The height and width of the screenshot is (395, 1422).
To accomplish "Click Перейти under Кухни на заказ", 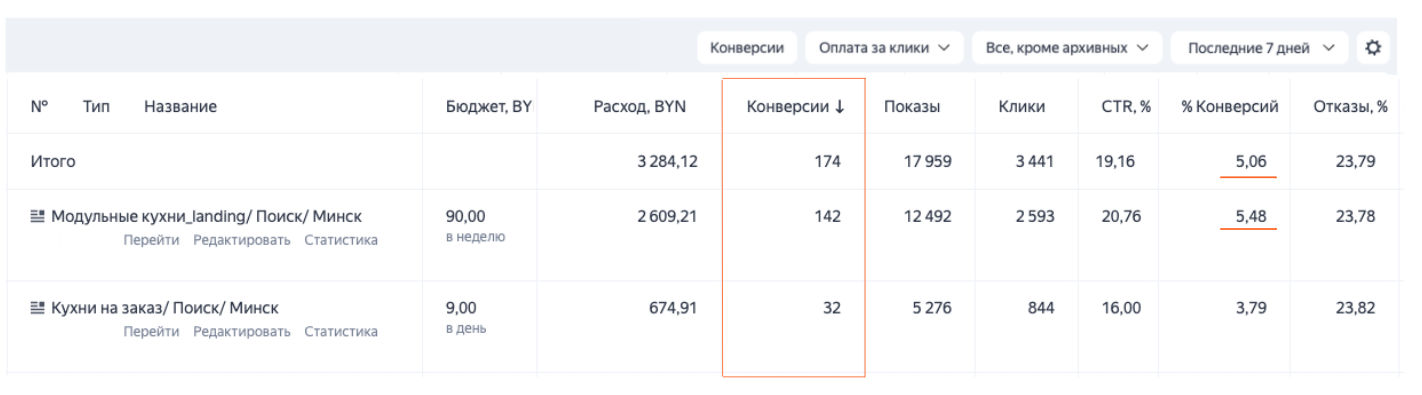I will pyautogui.click(x=152, y=332).
